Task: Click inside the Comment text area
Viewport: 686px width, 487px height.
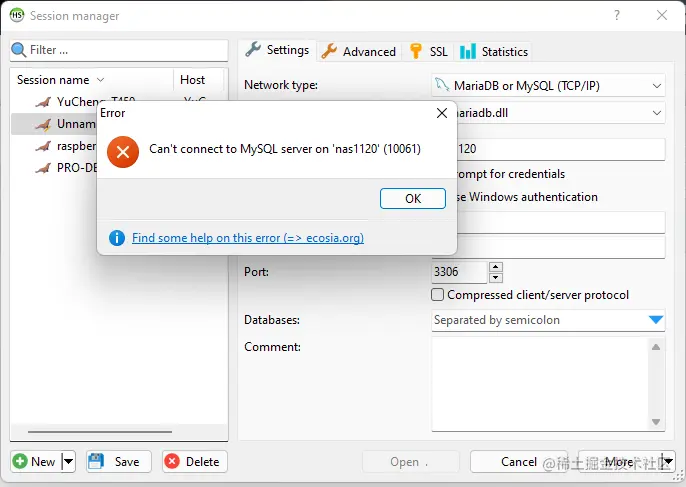Action: point(540,384)
